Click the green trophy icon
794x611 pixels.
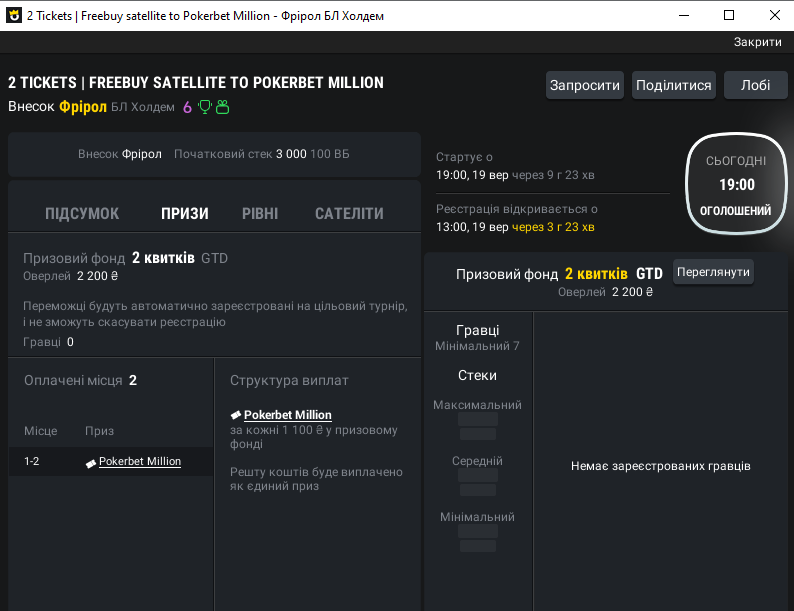click(205, 107)
